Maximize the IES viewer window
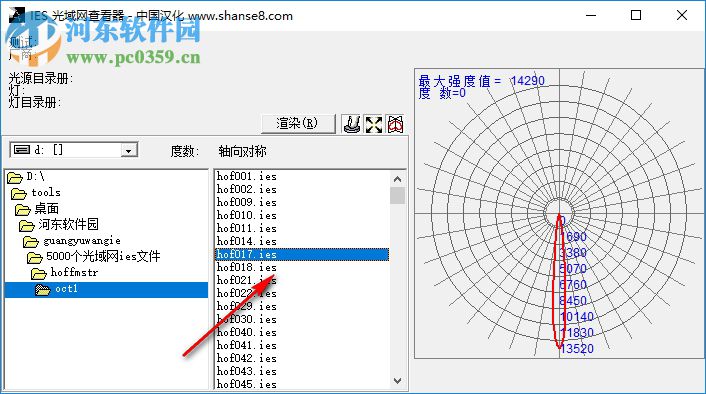 click(636, 15)
